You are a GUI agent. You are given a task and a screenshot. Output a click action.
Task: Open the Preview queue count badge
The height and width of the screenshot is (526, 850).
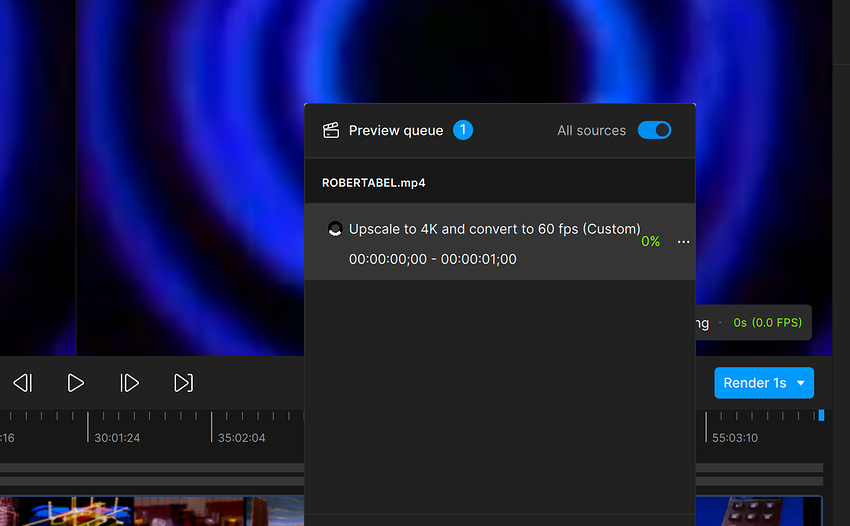[x=463, y=130]
